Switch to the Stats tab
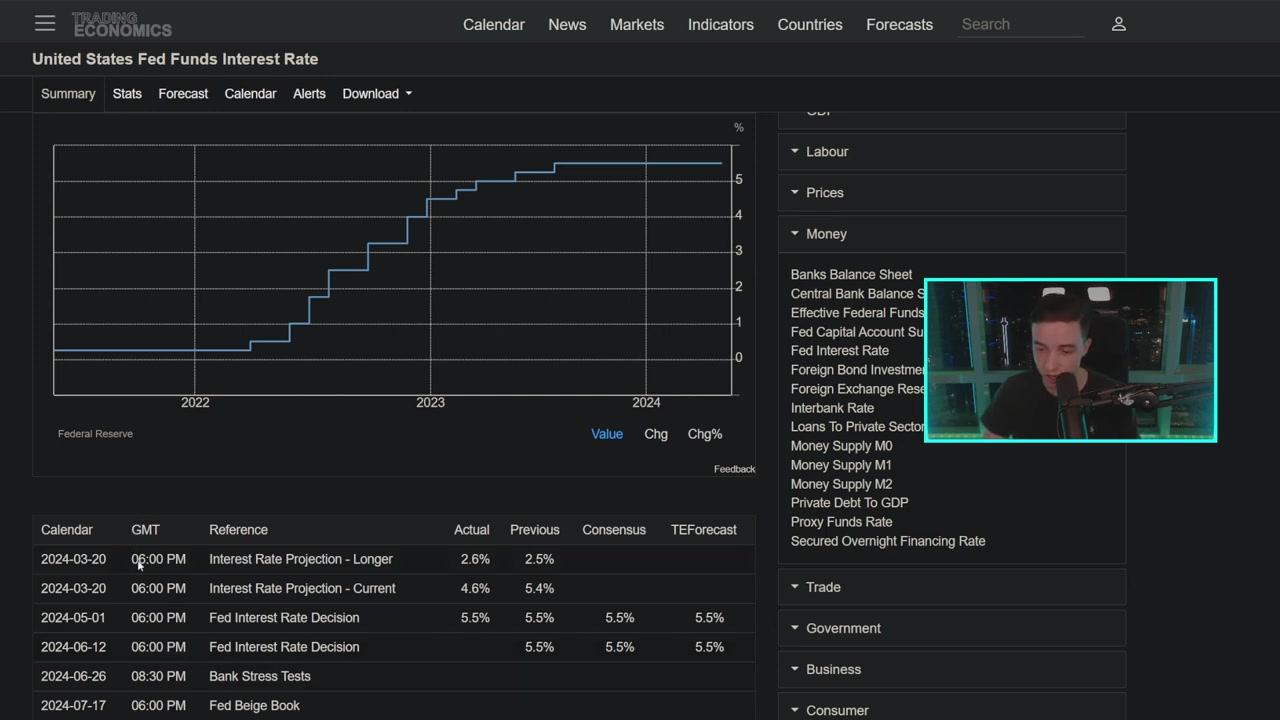Screen dimensions: 1280x720 click(x=127, y=94)
